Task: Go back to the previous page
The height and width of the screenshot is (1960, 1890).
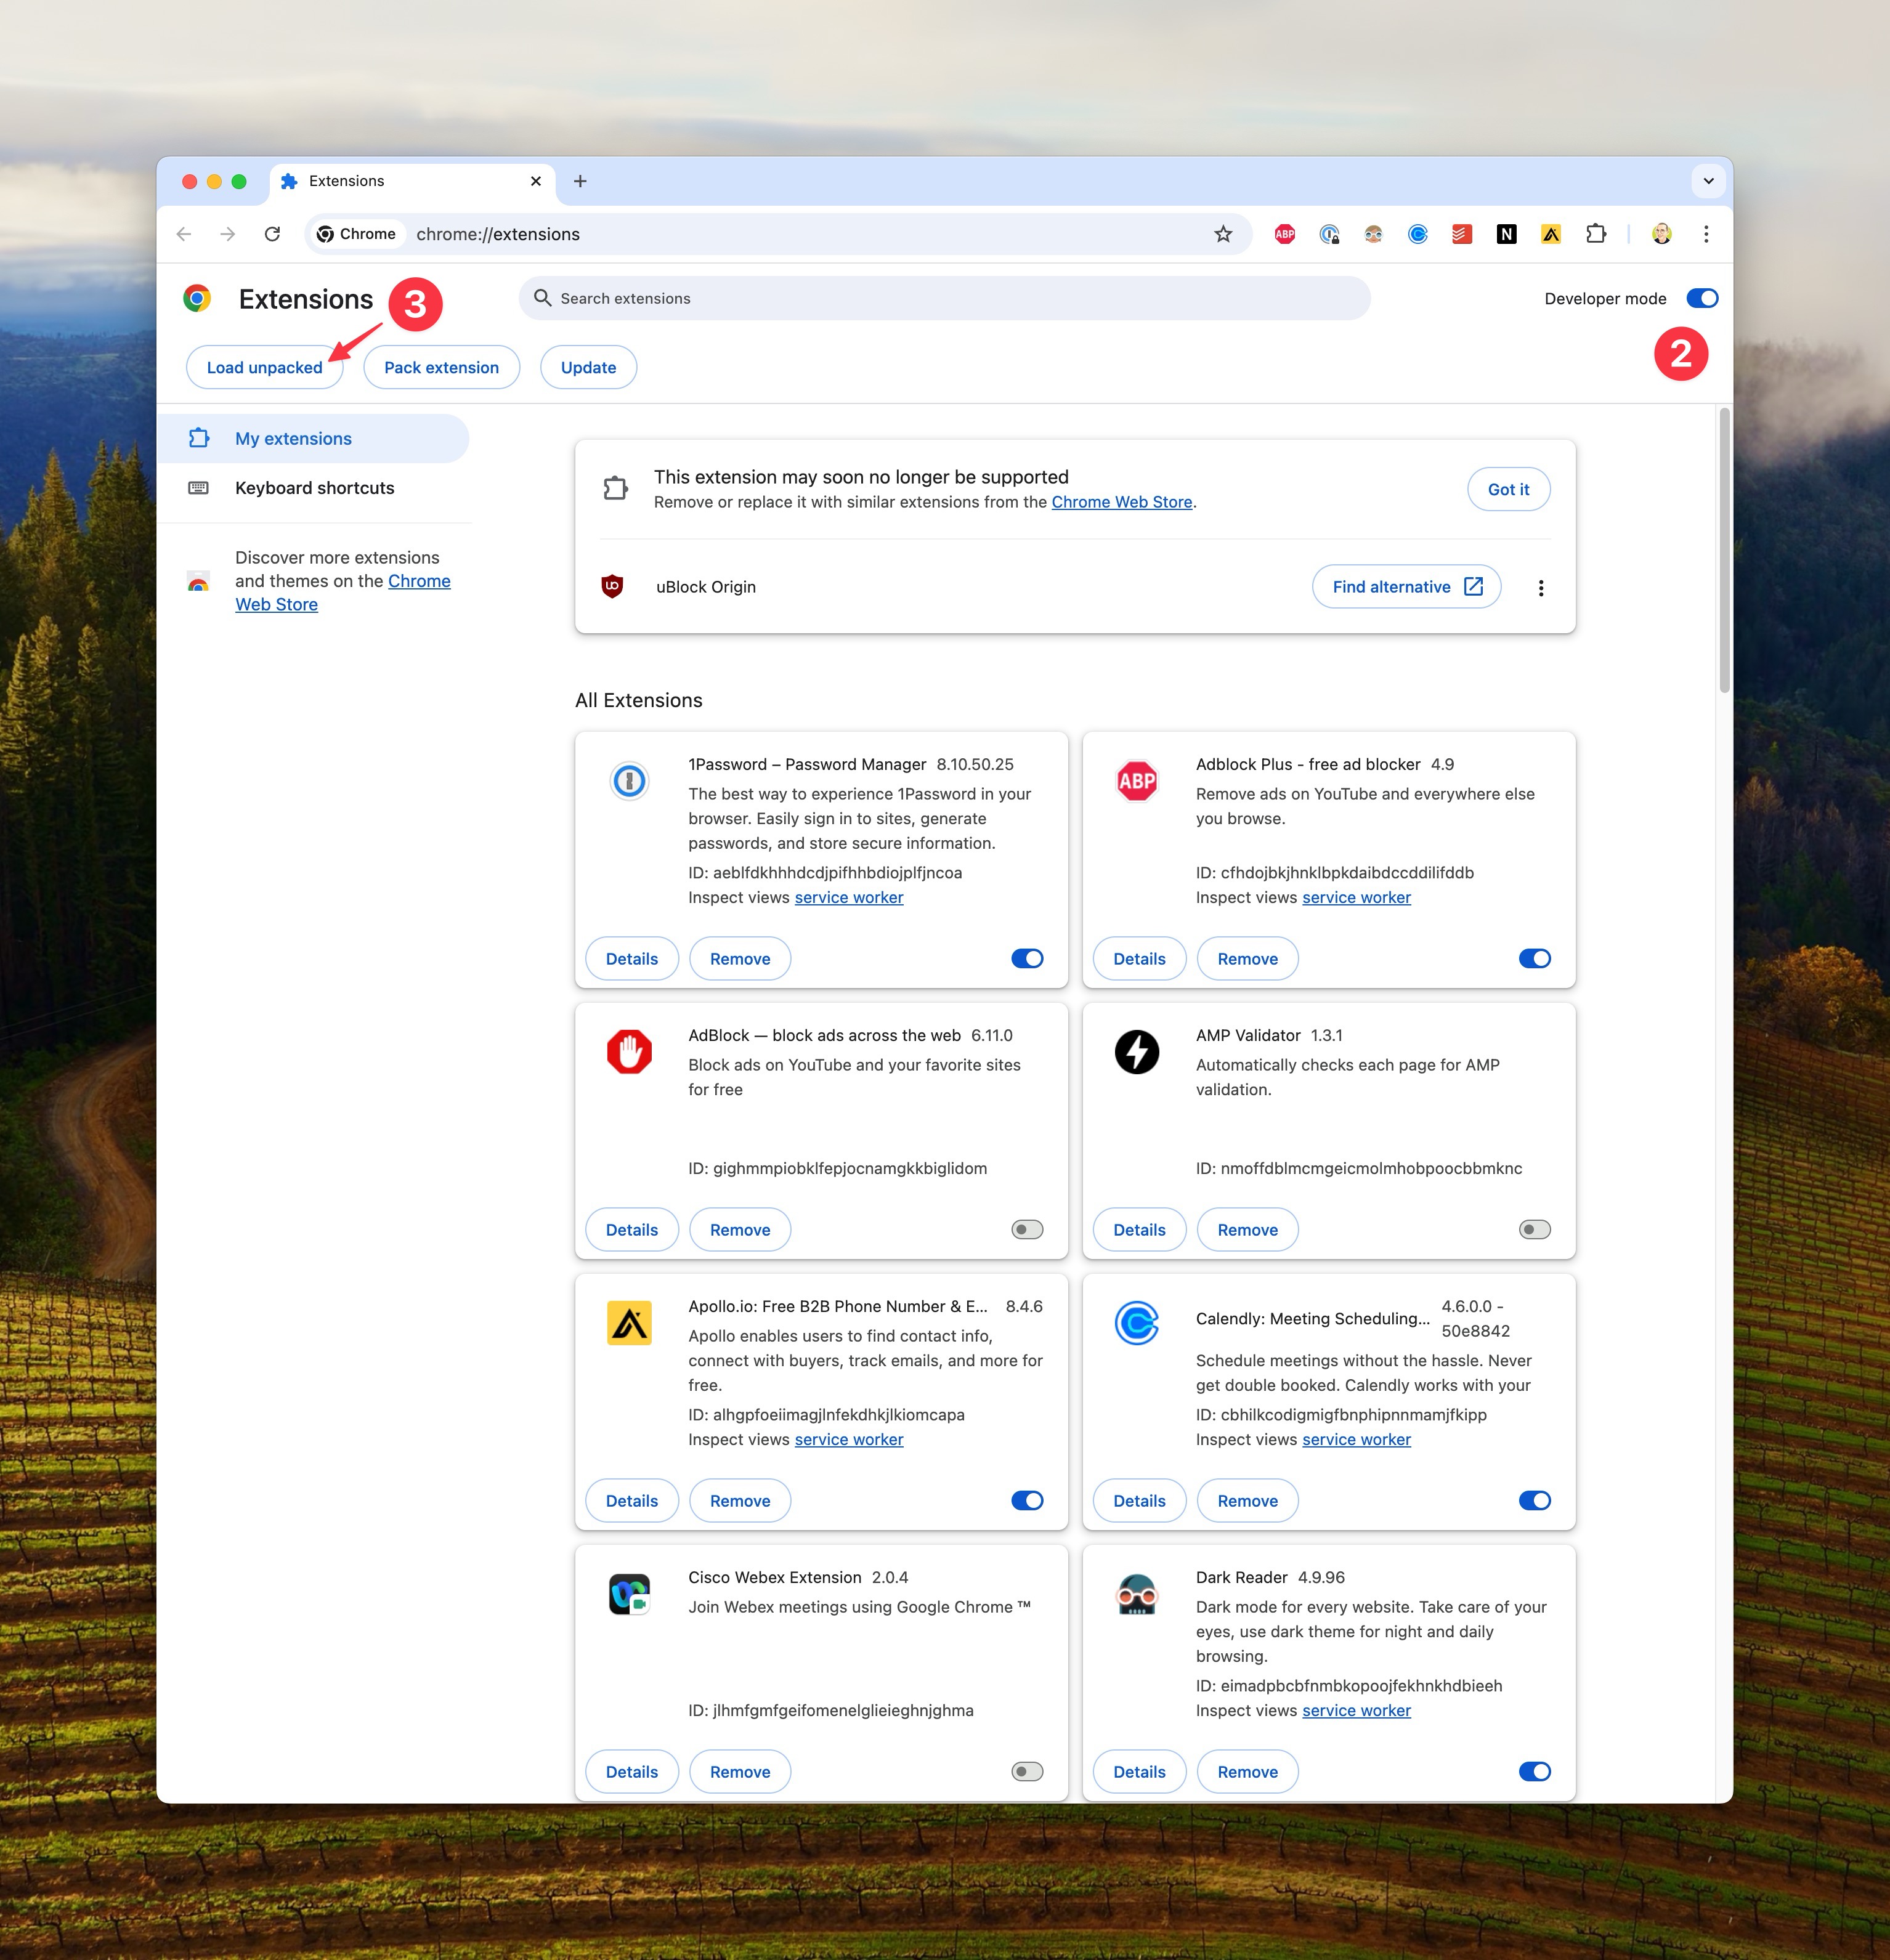Action: (x=184, y=234)
